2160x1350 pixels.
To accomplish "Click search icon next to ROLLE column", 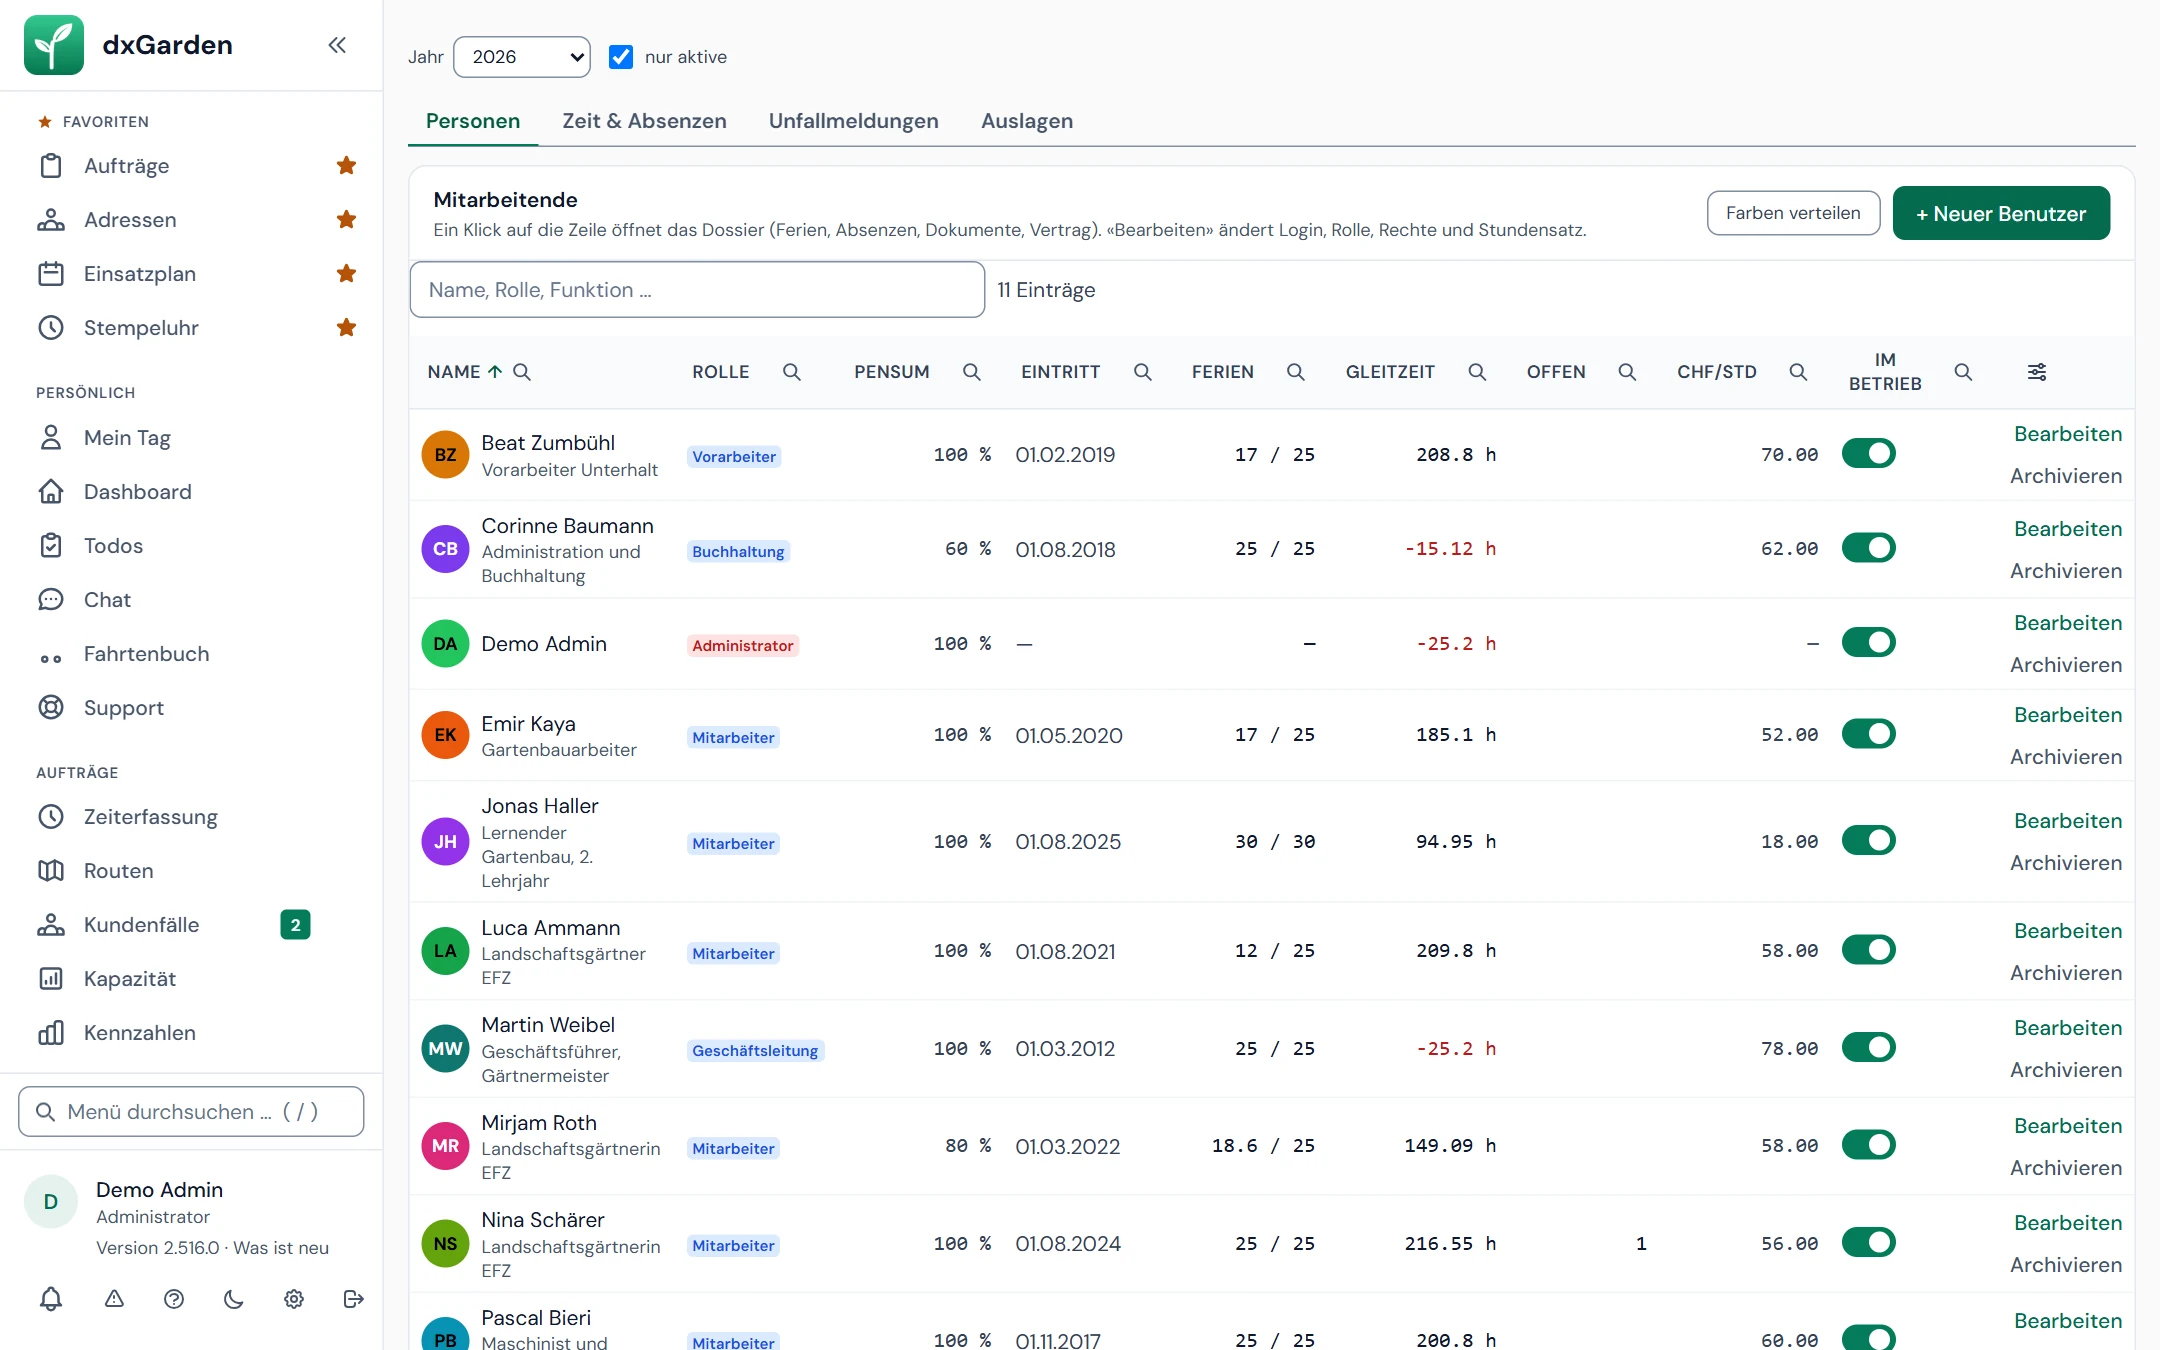I will [791, 372].
